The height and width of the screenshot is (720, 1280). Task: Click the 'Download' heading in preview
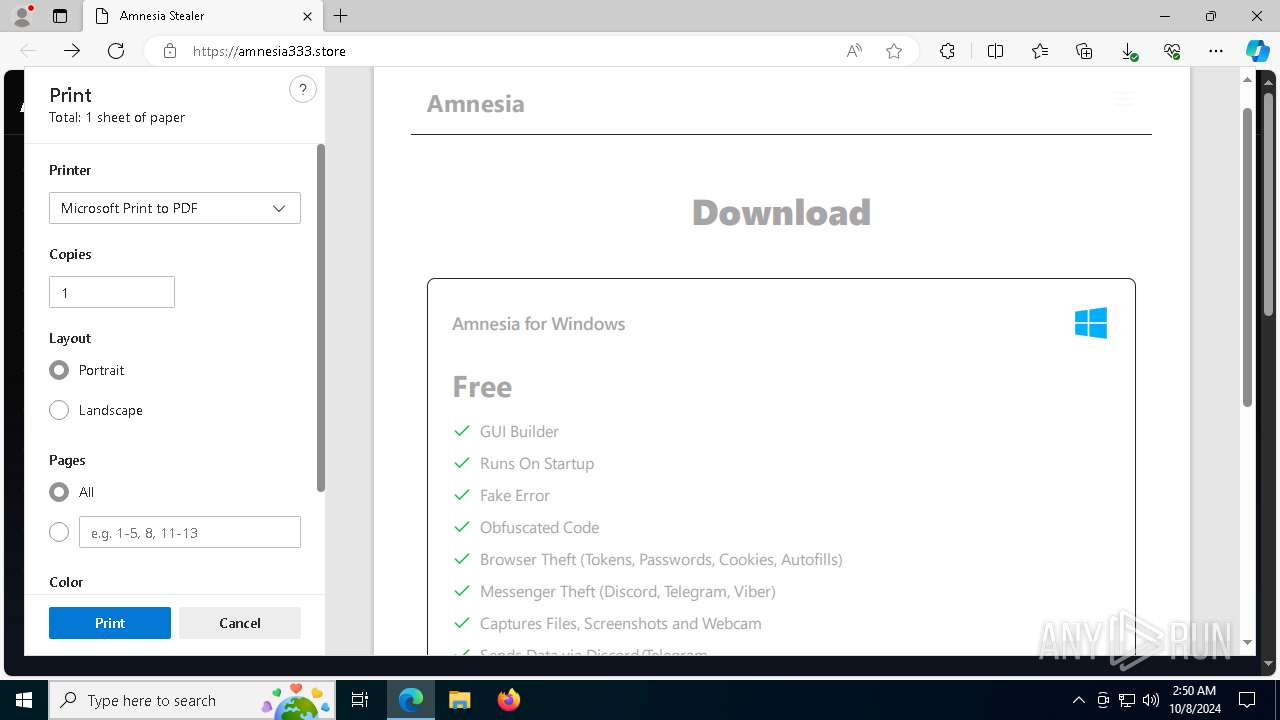(x=781, y=212)
